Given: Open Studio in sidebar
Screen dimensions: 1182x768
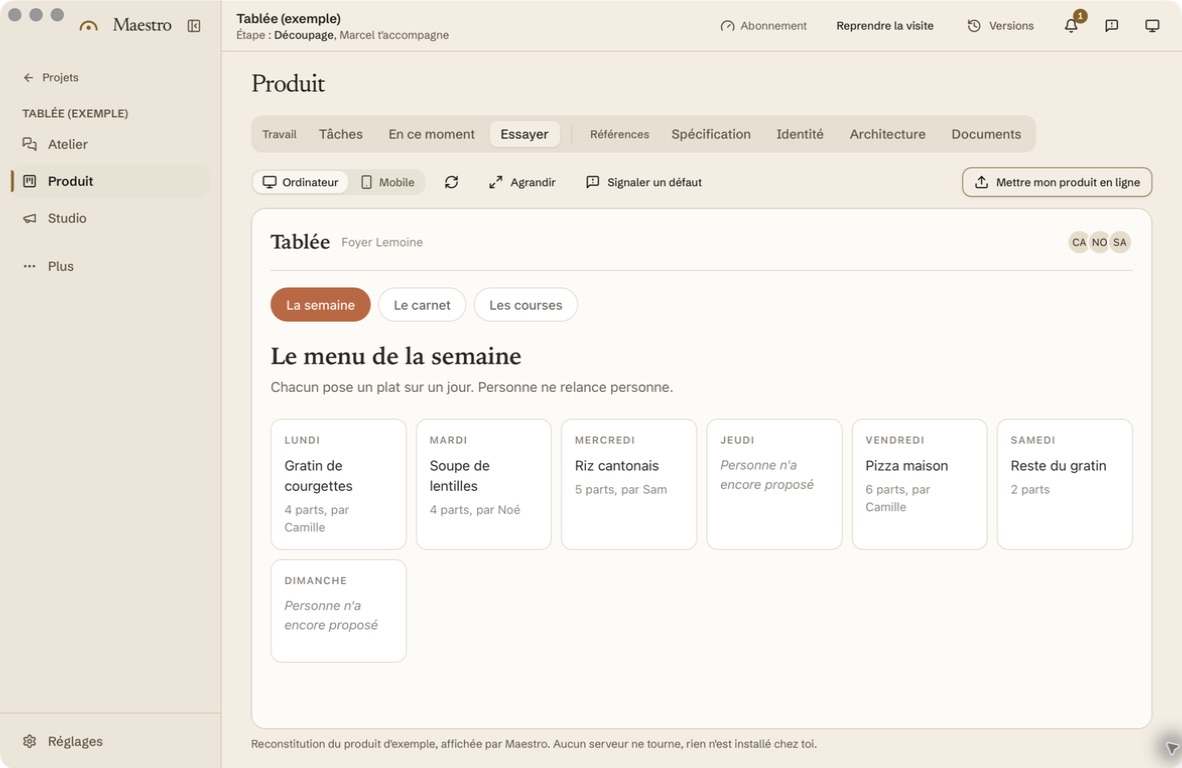Looking at the screenshot, I should click(x=110, y=218).
